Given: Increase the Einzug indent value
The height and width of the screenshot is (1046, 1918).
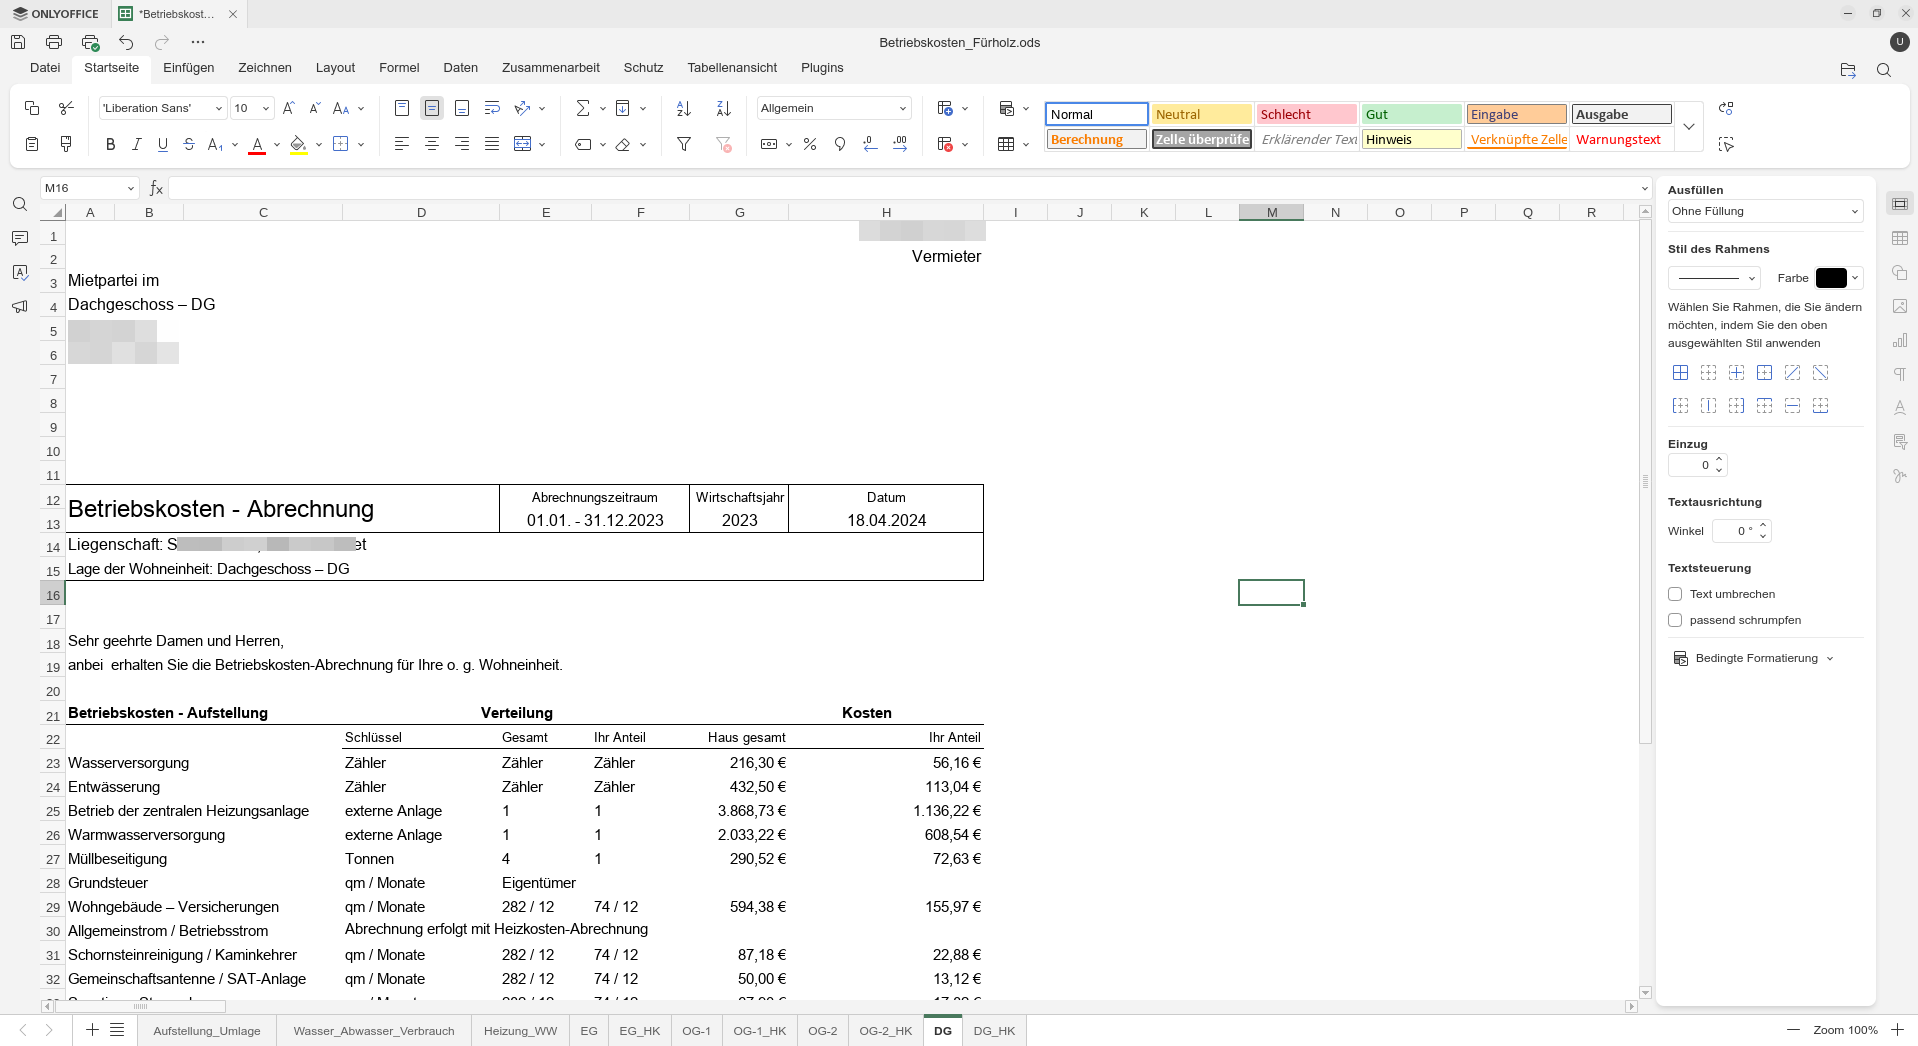Looking at the screenshot, I should (1719, 460).
